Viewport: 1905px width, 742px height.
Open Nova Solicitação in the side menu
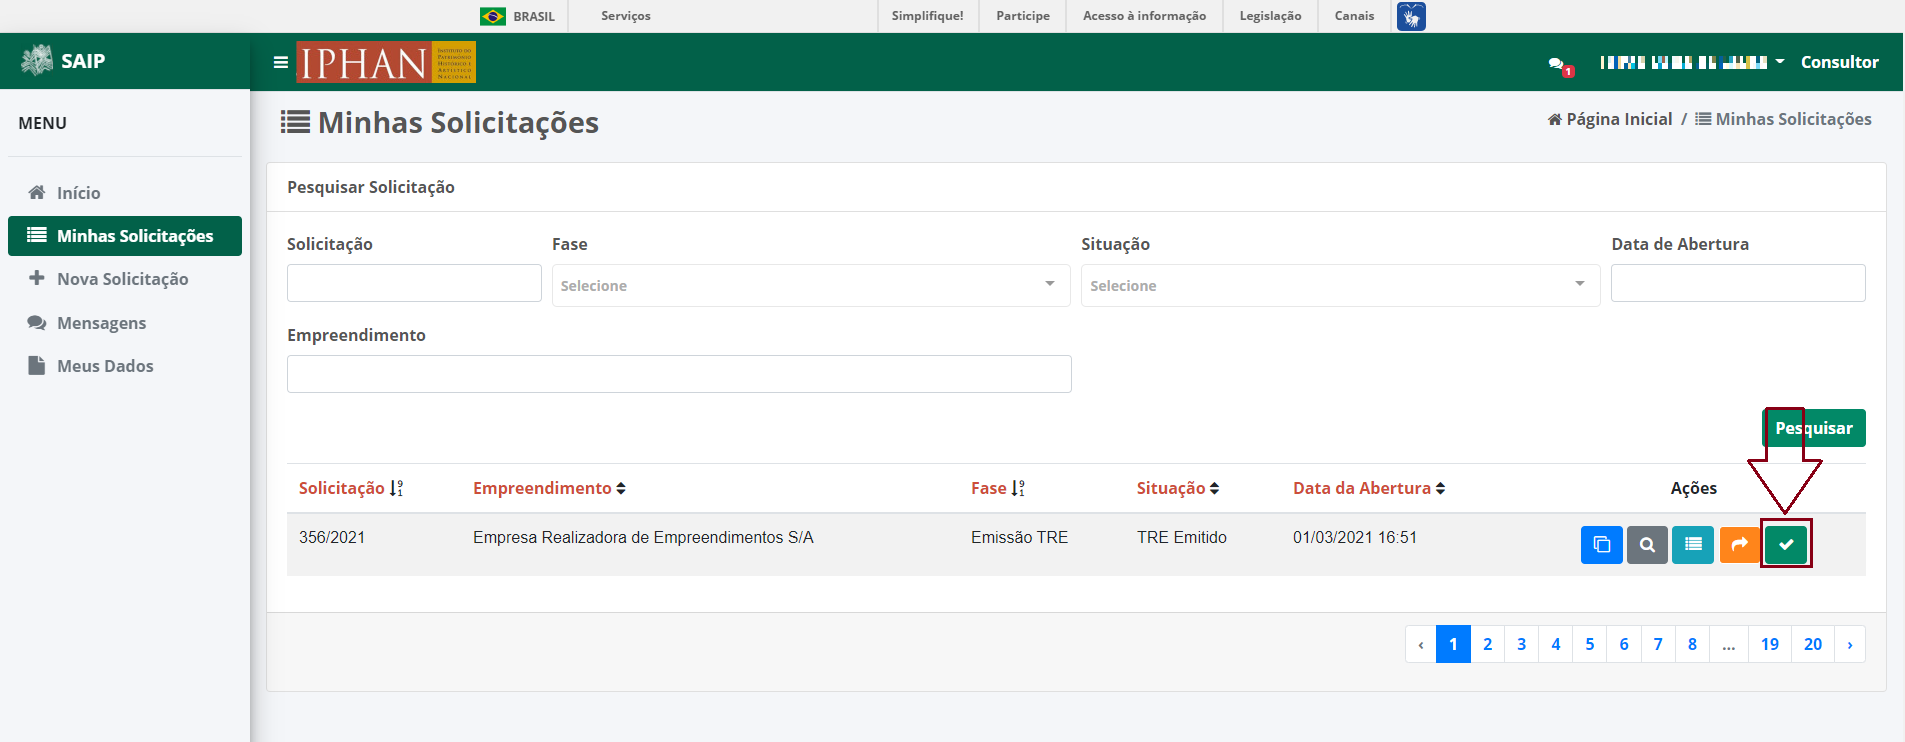tap(125, 279)
